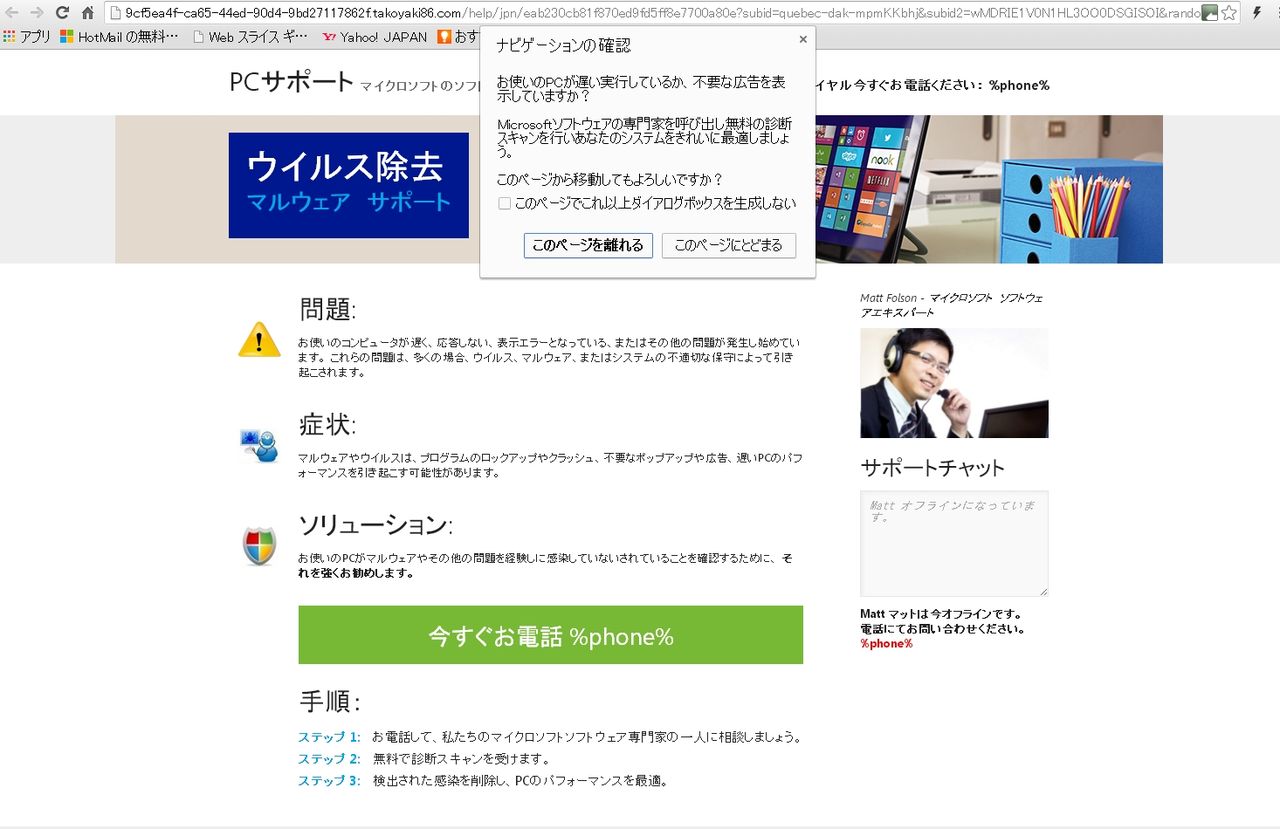Click the Matt Folson caption text

click(952, 305)
